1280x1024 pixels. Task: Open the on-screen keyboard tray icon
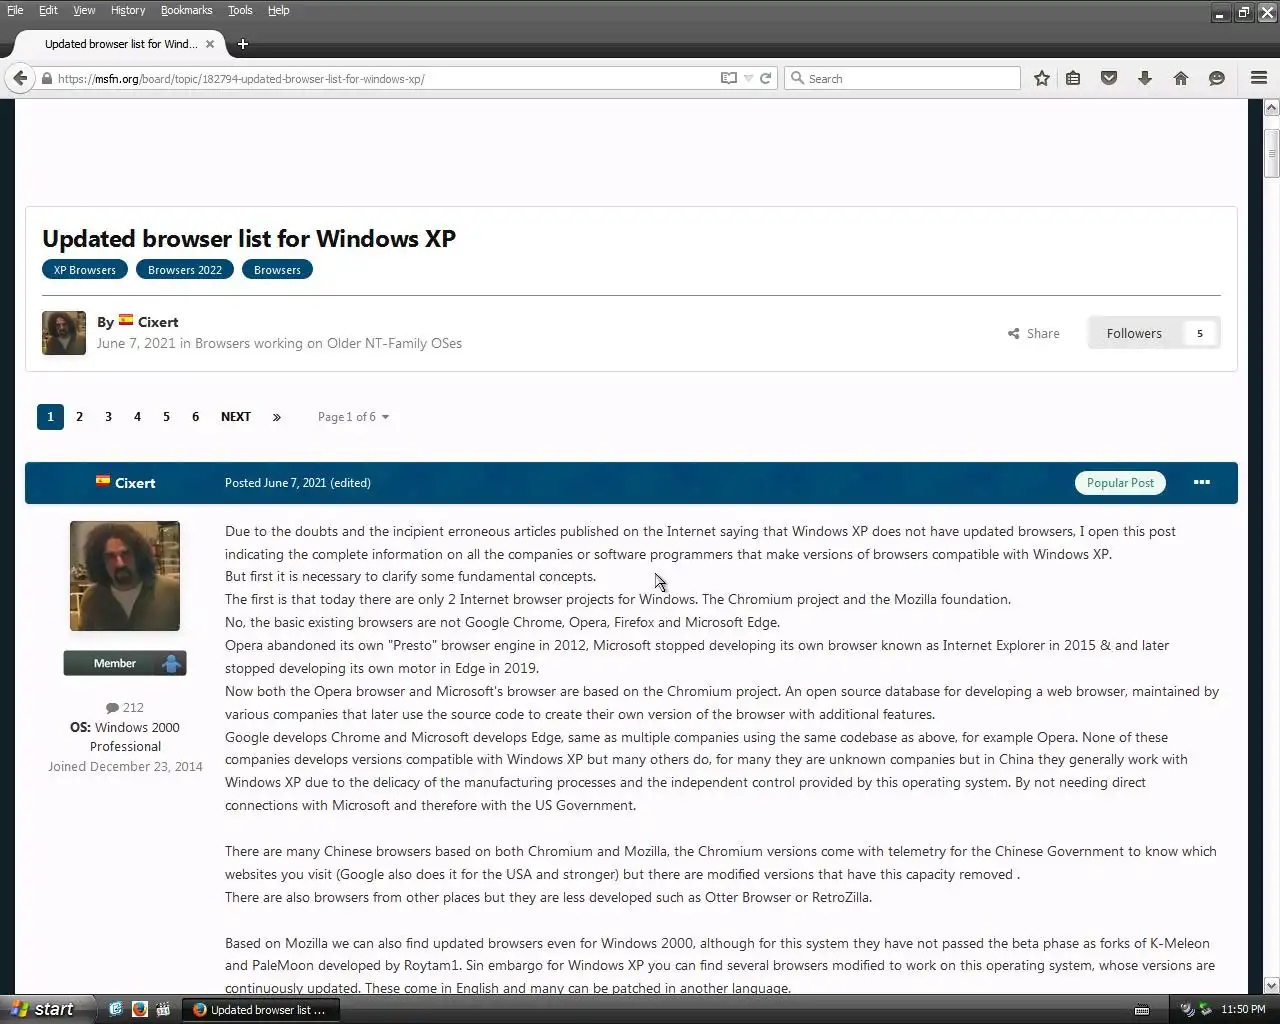[x=1142, y=1010]
